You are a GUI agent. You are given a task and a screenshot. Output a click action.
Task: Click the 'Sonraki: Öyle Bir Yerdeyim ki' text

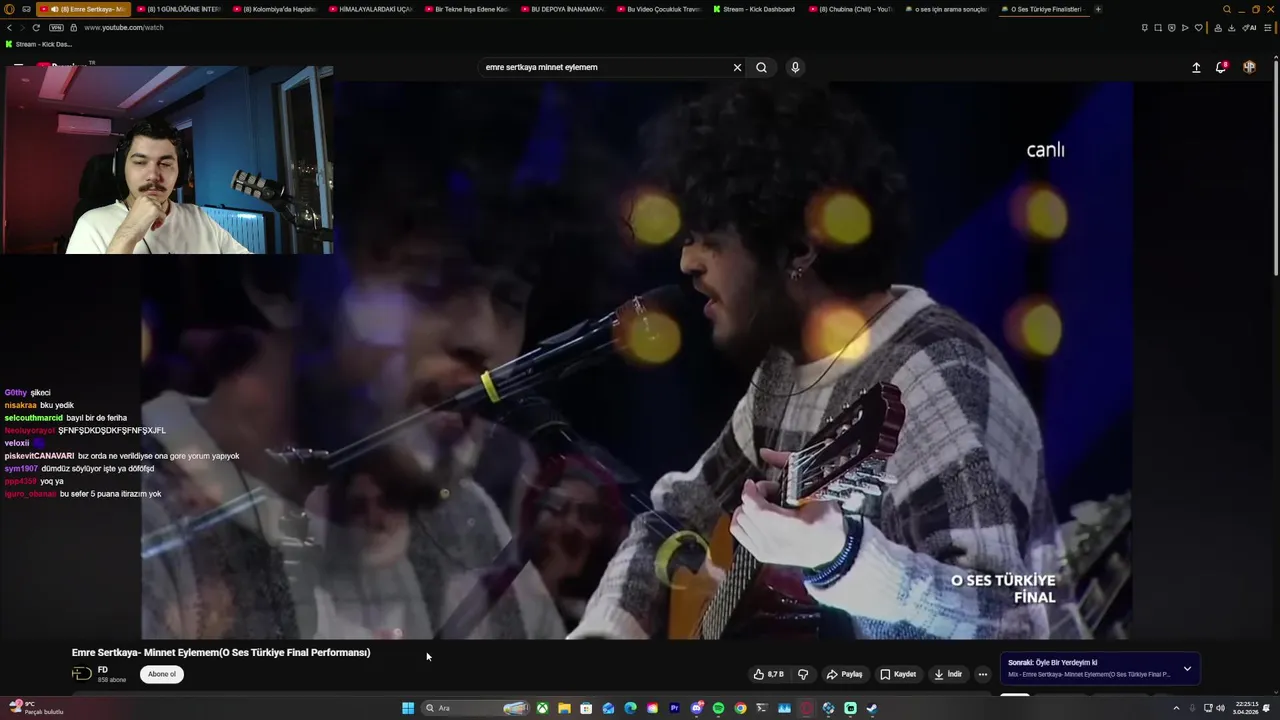1052,662
